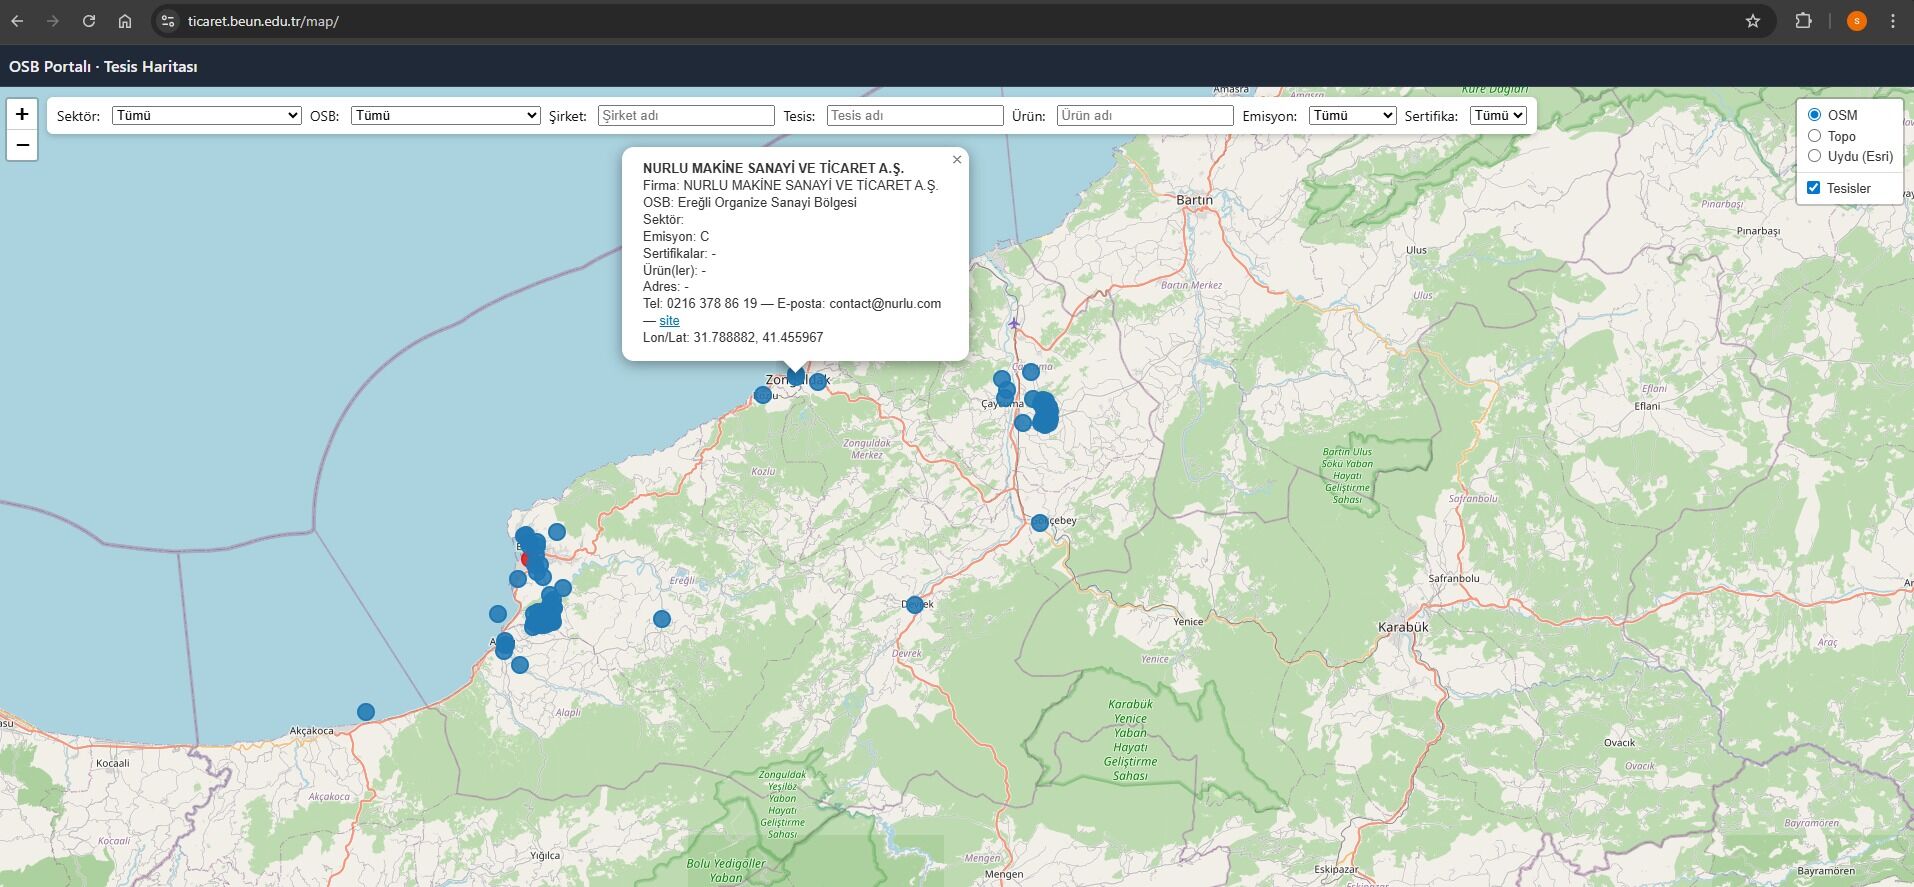Click the Şirket adı search field

(x=686, y=116)
